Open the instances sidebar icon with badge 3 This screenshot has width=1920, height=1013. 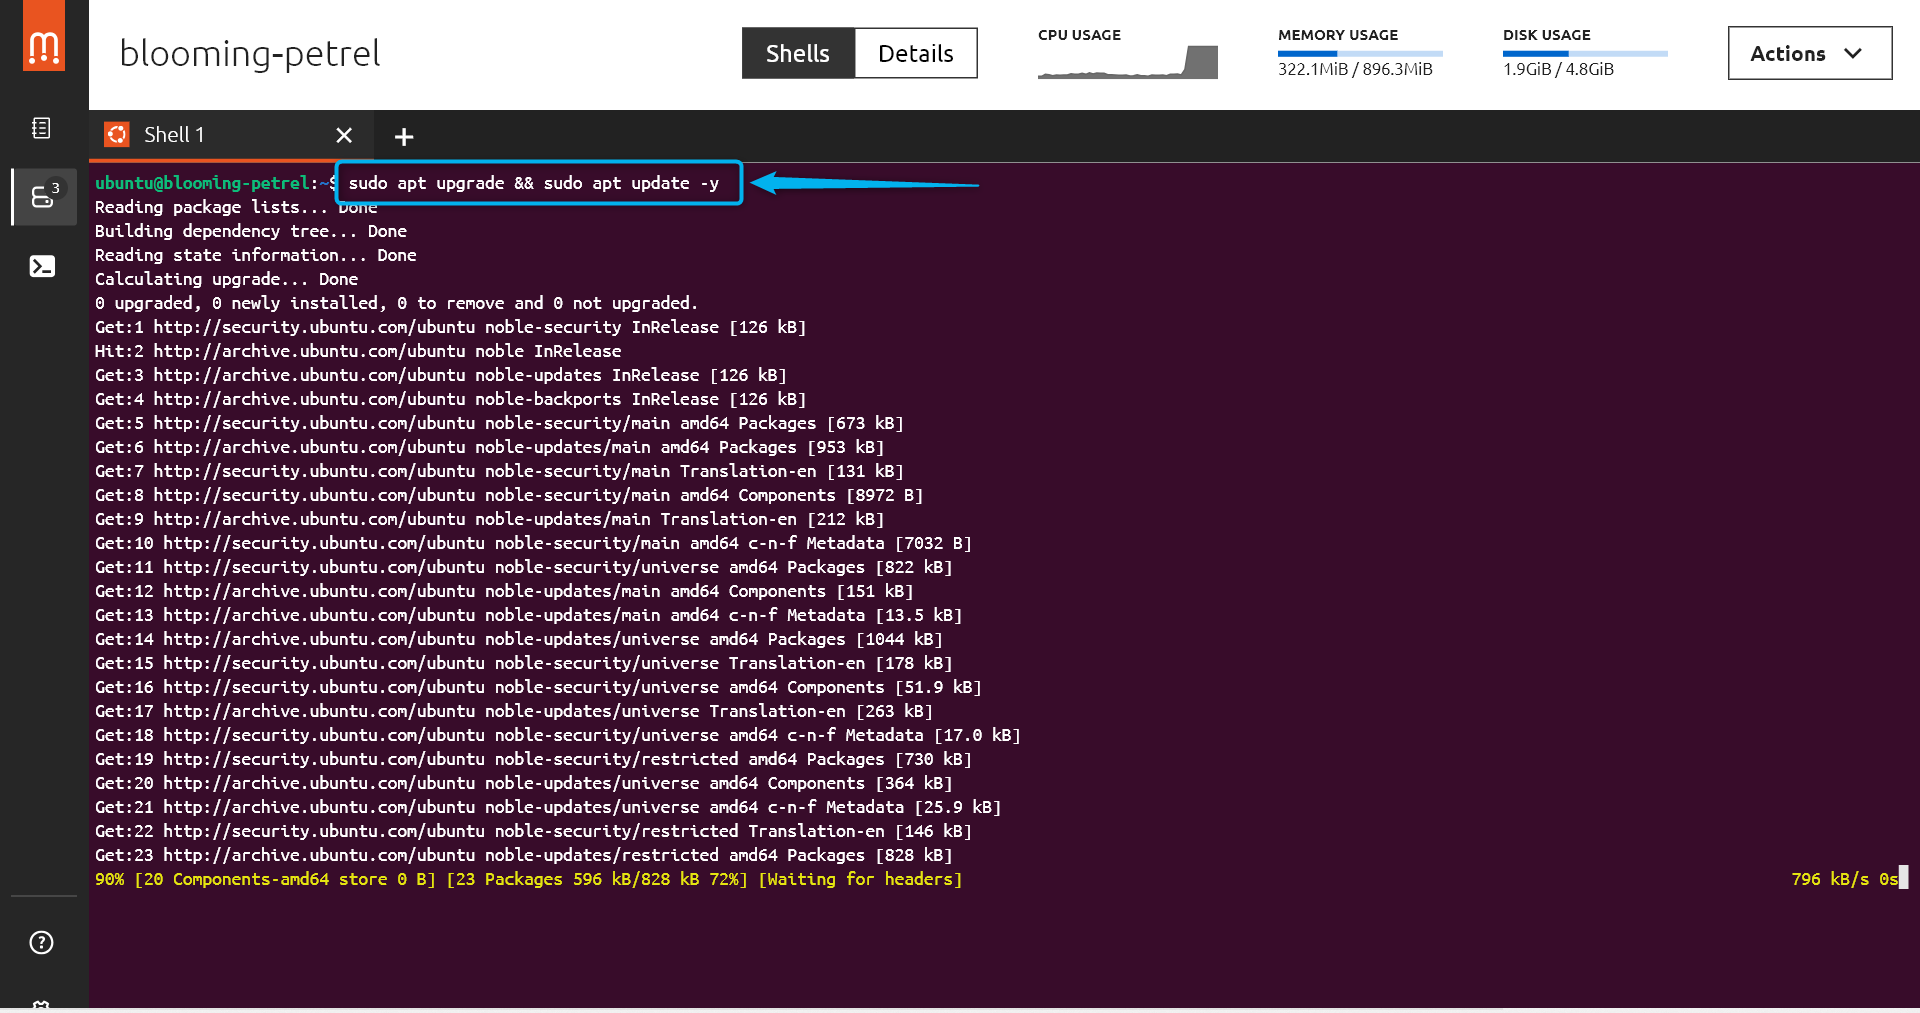(x=44, y=196)
